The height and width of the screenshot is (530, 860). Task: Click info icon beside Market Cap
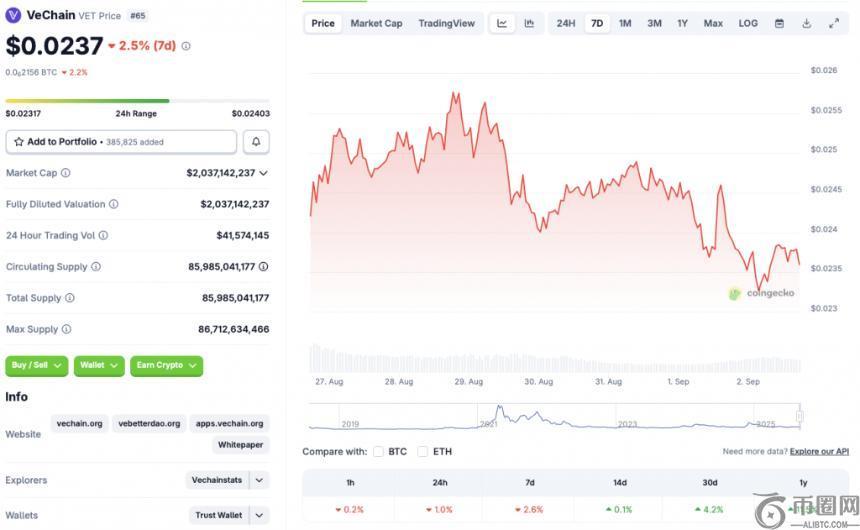[66, 173]
